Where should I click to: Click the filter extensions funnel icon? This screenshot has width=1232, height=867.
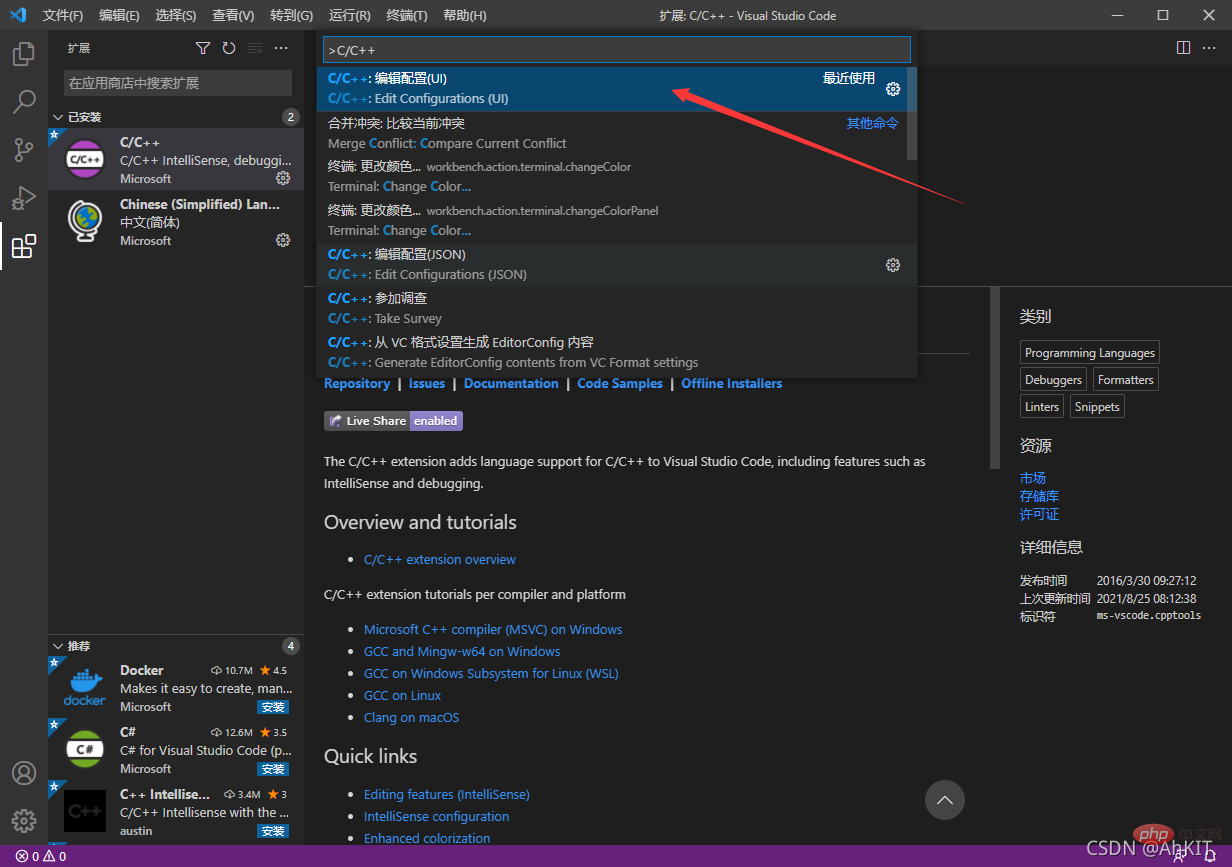point(203,48)
